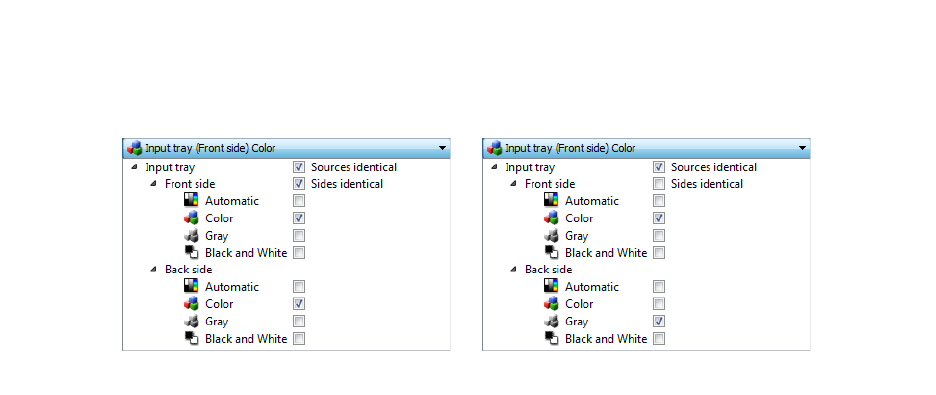Open the right Input tray Color dropdown arrow

[x=802, y=148]
